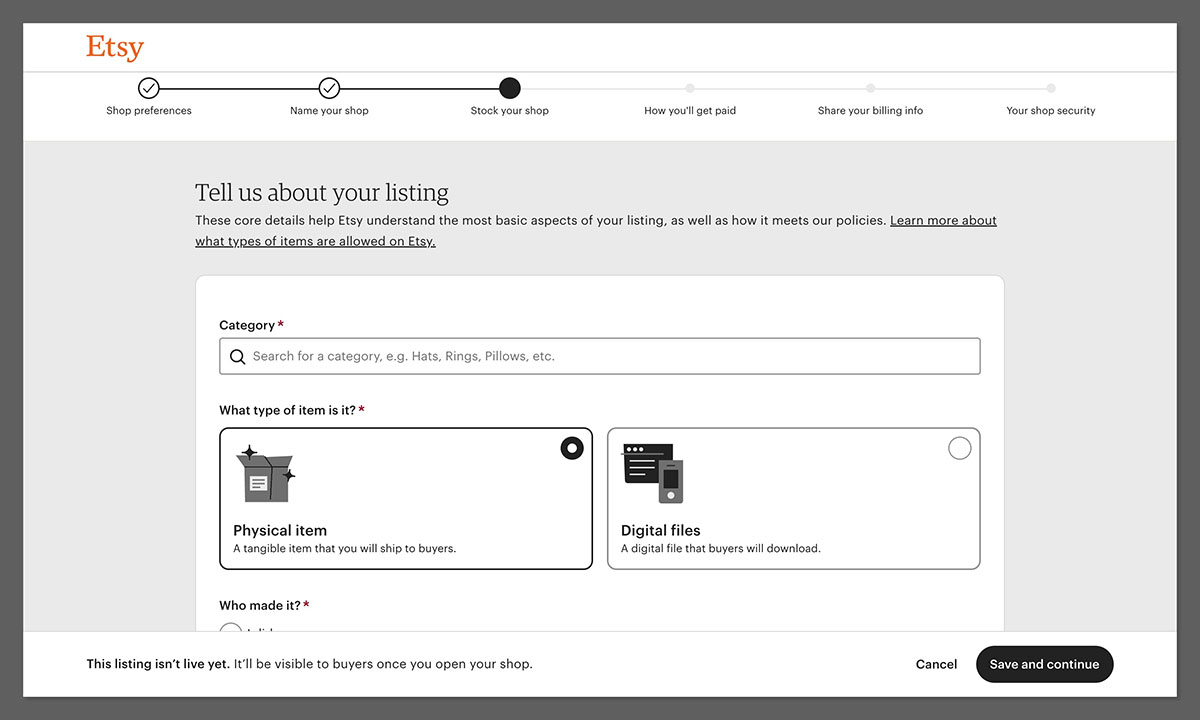Click the How you'll get paid step dot
The width and height of the screenshot is (1200, 720).
tap(690, 88)
